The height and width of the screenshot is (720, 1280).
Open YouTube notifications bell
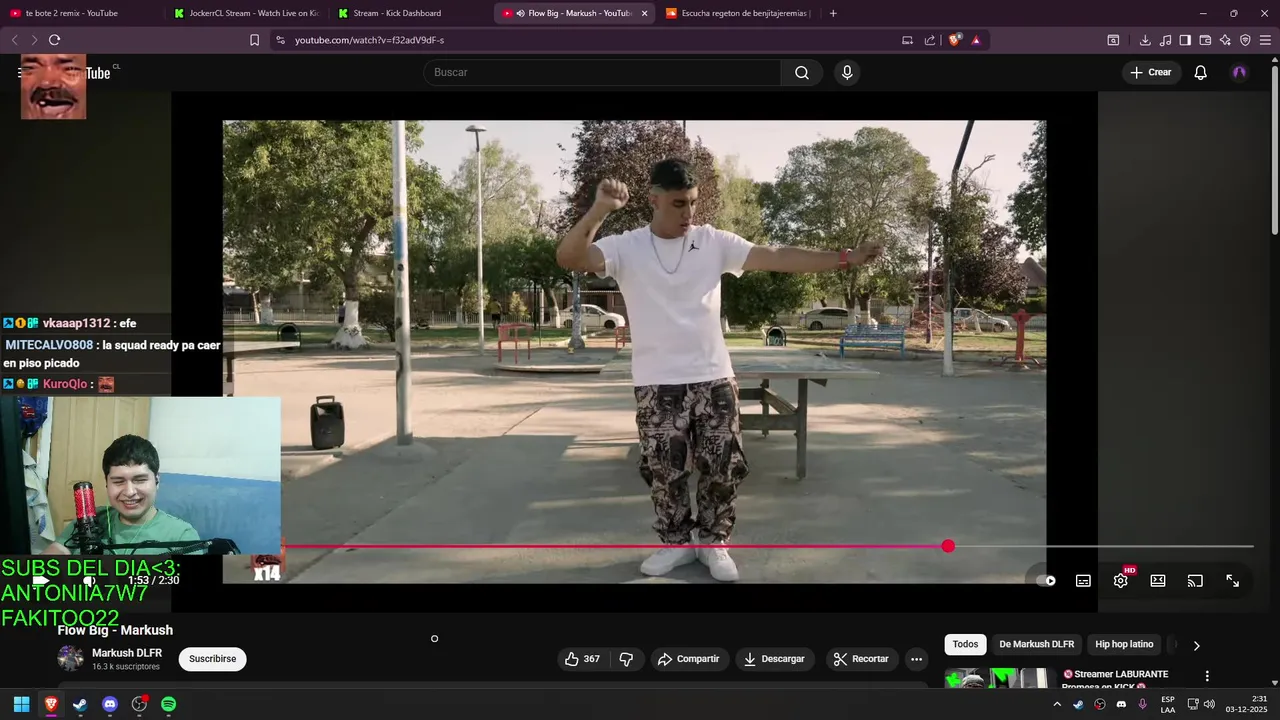pyautogui.click(x=1201, y=72)
